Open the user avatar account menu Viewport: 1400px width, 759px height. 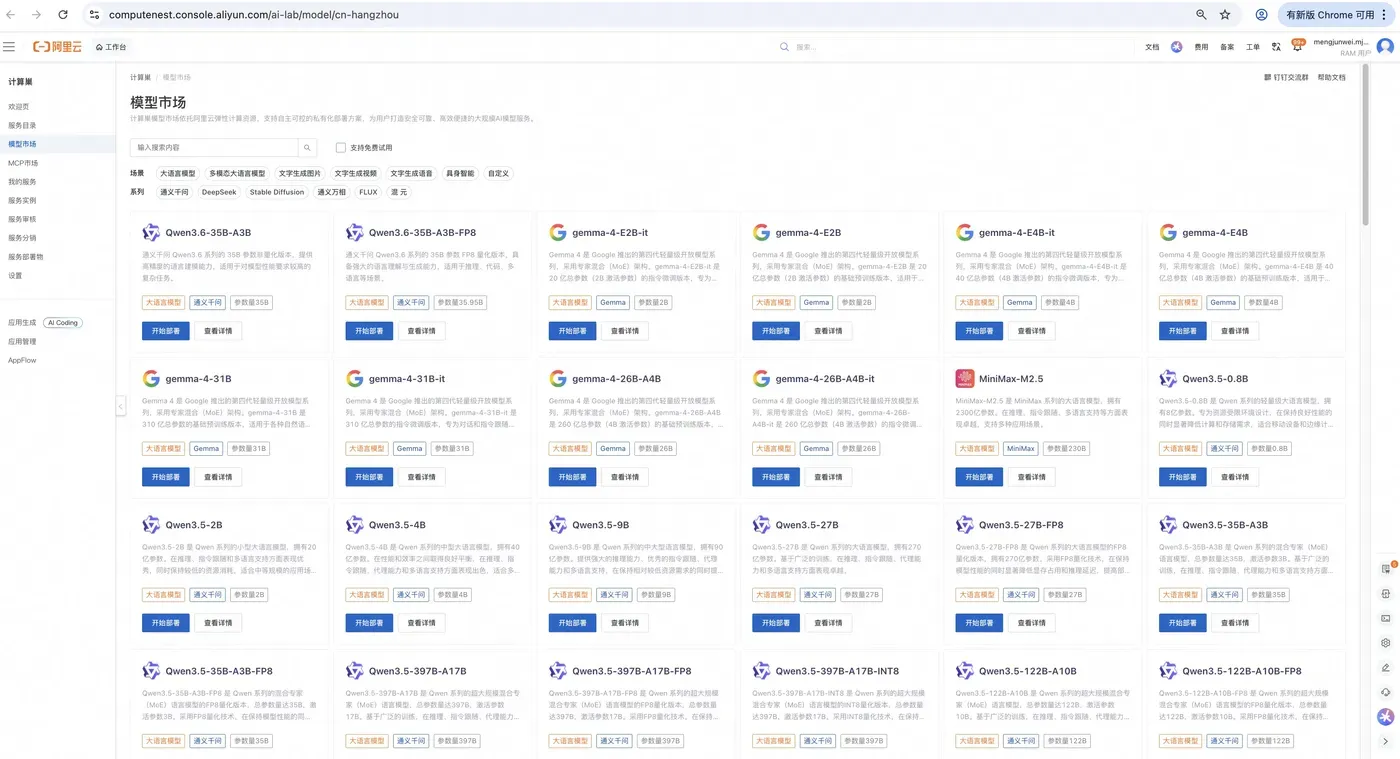[x=1385, y=47]
